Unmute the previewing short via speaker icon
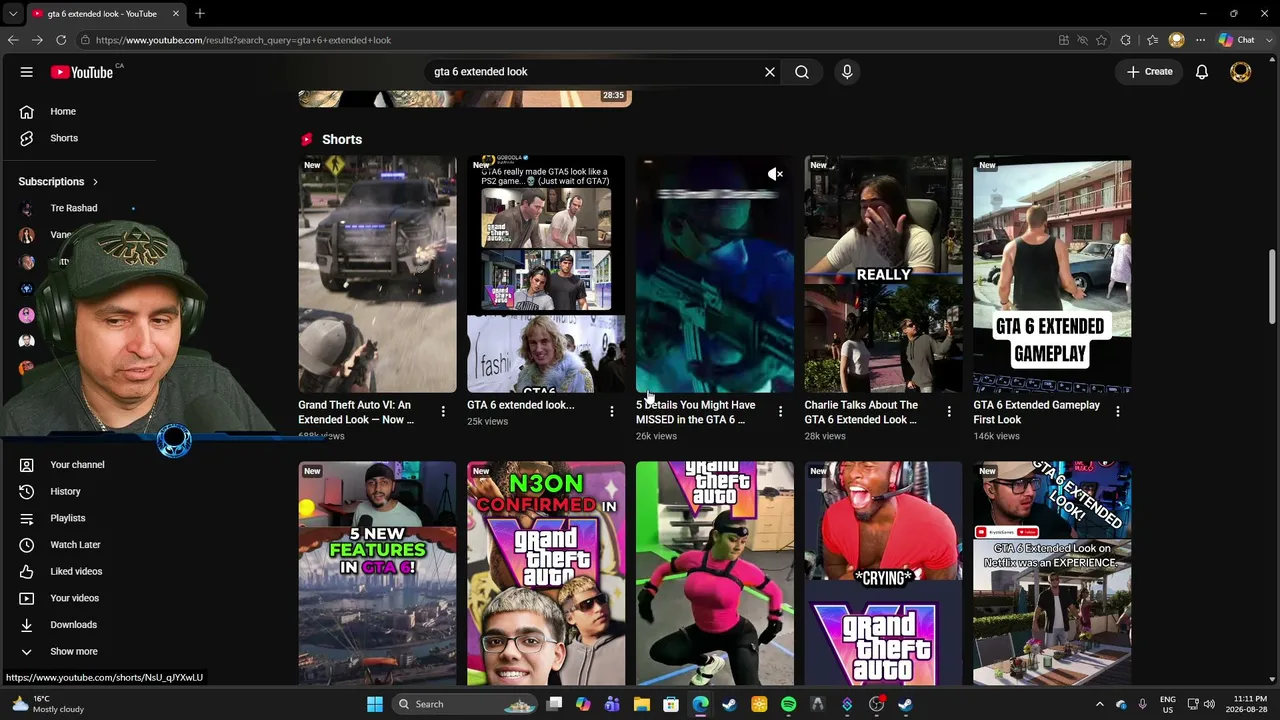 click(775, 175)
